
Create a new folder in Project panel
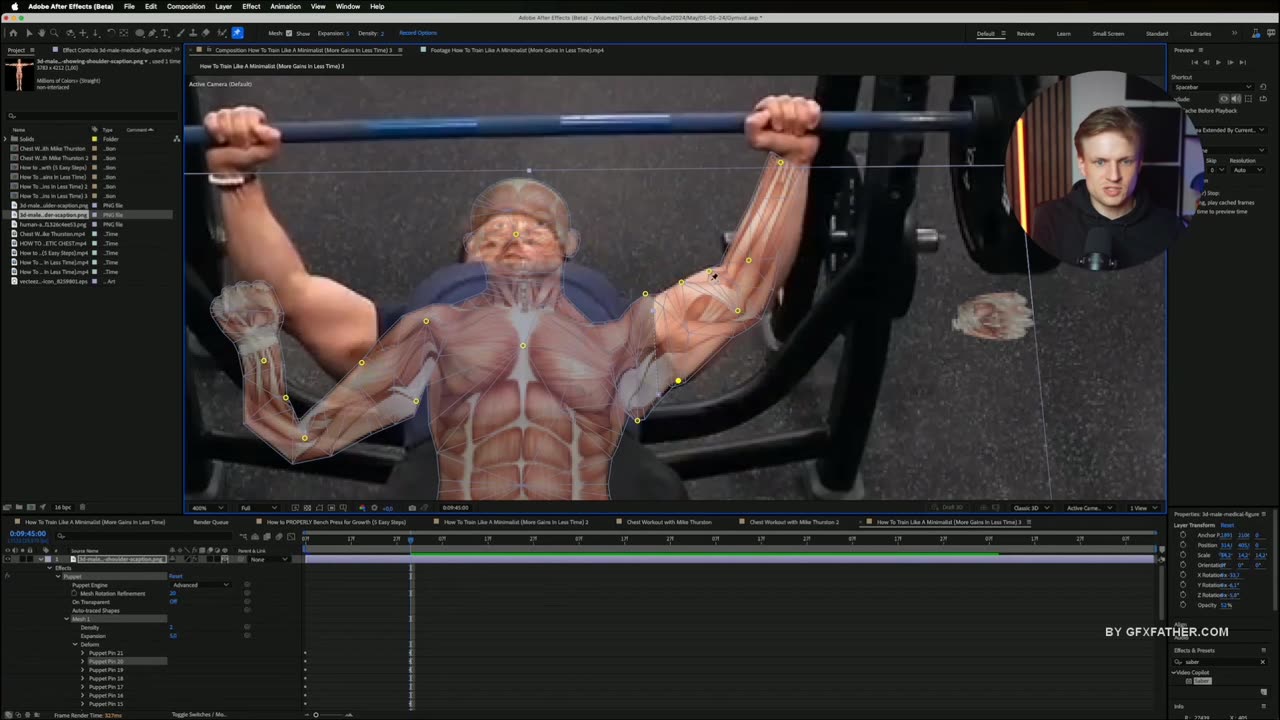[21, 507]
